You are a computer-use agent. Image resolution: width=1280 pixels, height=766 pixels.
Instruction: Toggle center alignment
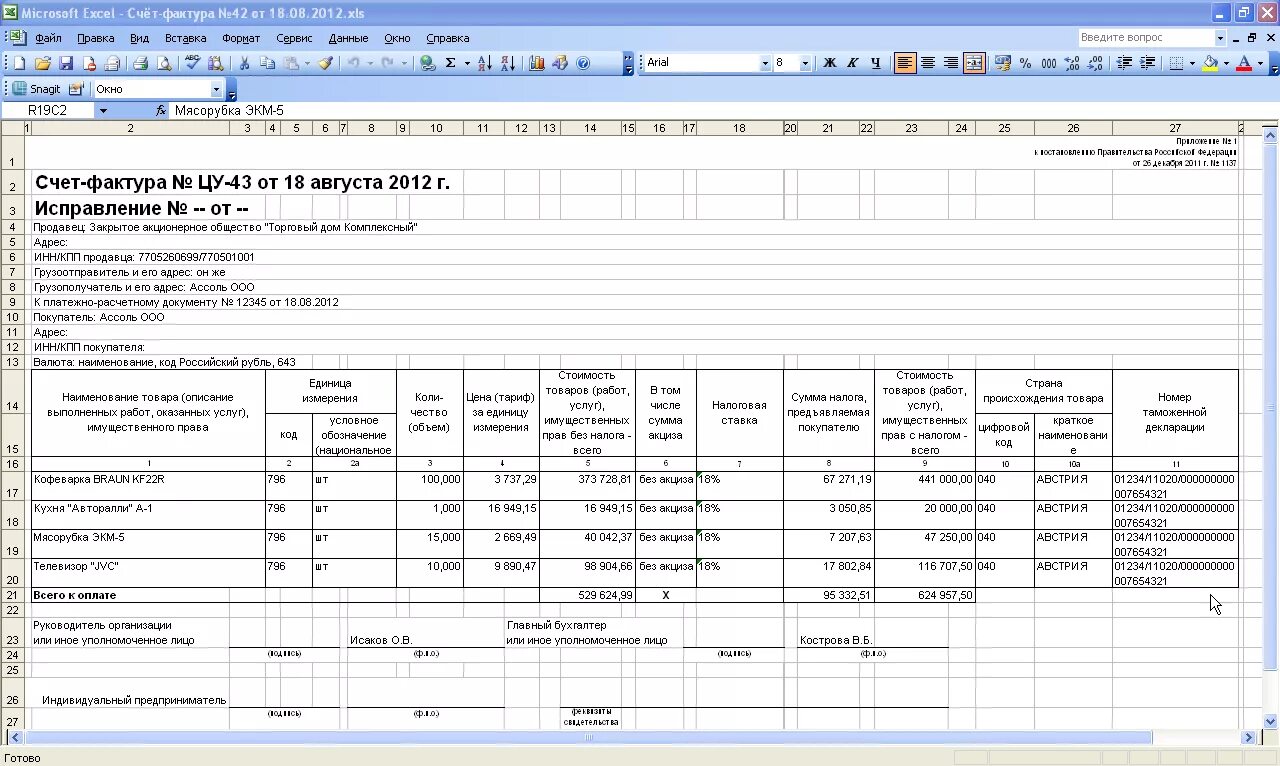(928, 63)
